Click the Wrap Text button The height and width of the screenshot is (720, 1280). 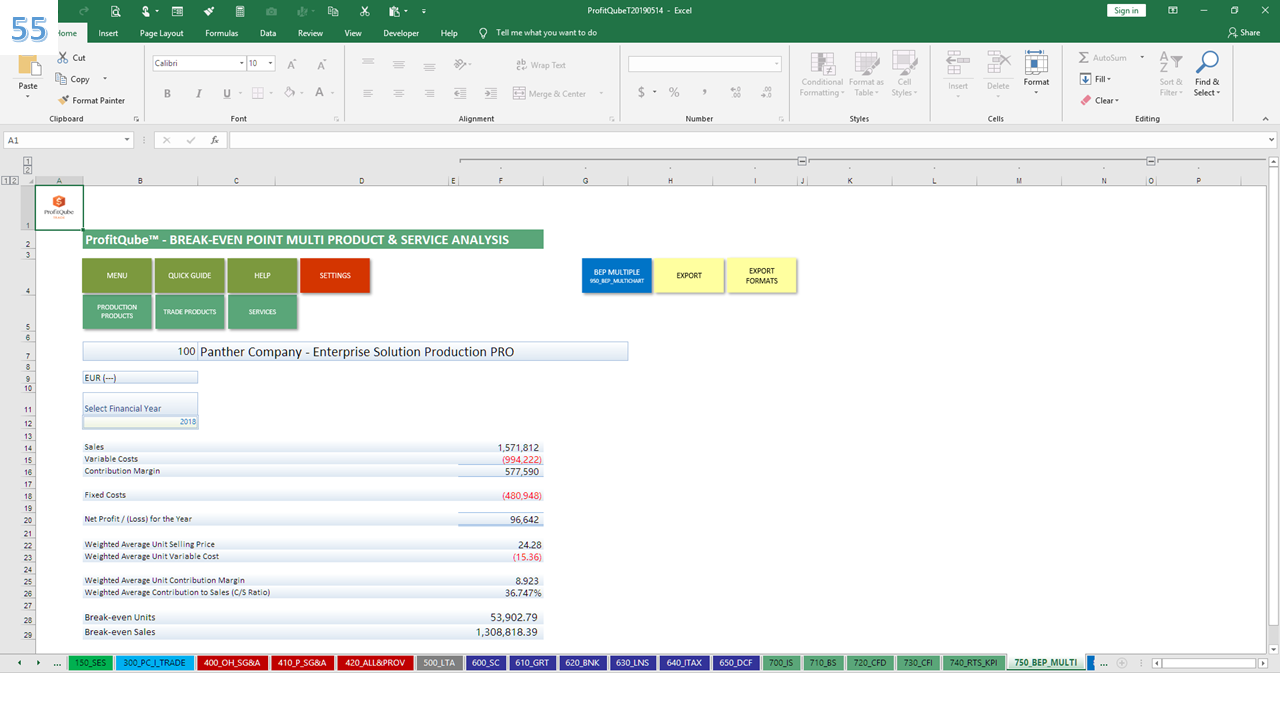point(540,65)
